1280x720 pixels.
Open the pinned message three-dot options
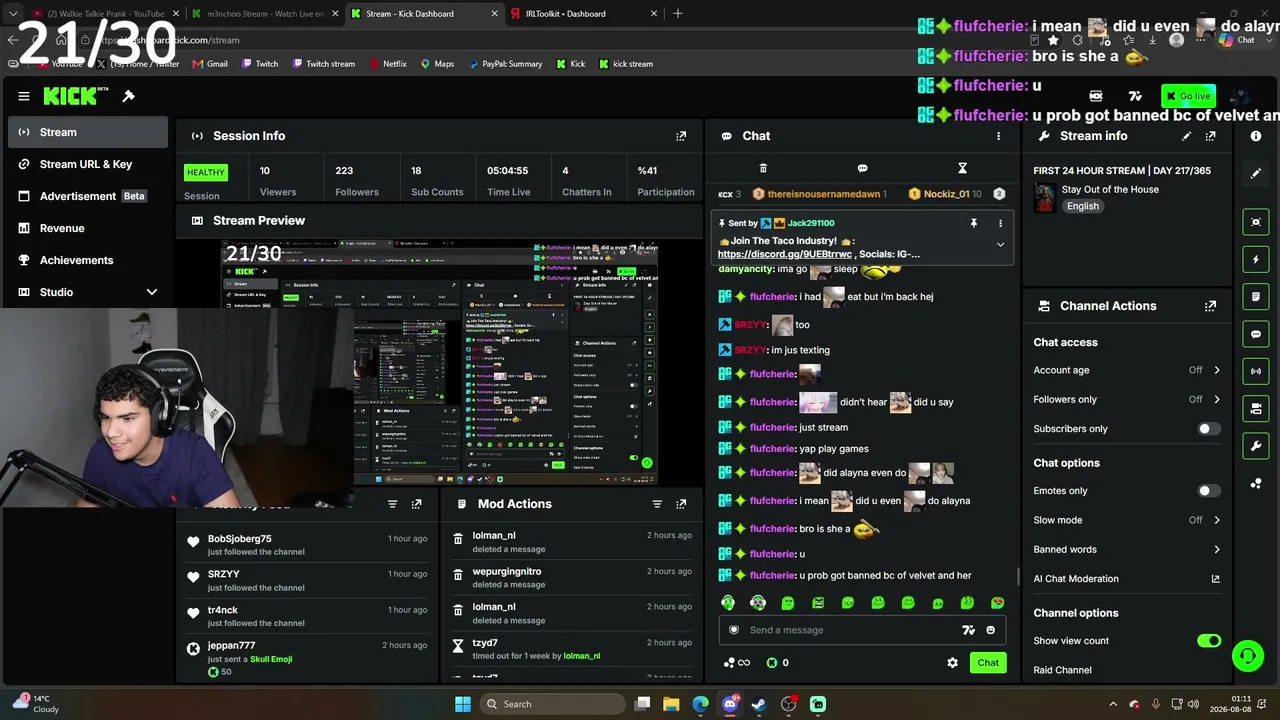1000,223
